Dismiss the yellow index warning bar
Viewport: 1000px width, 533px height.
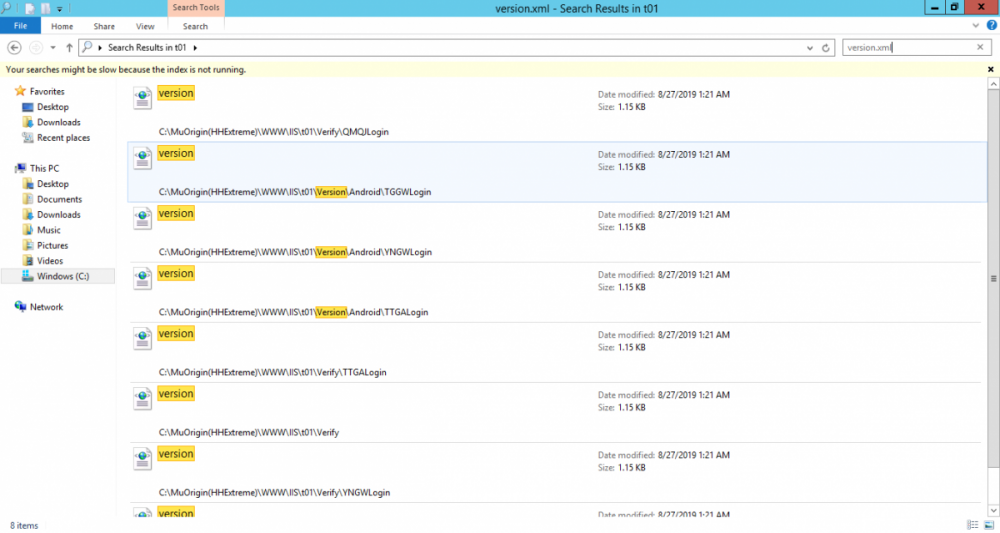pyautogui.click(x=990, y=69)
